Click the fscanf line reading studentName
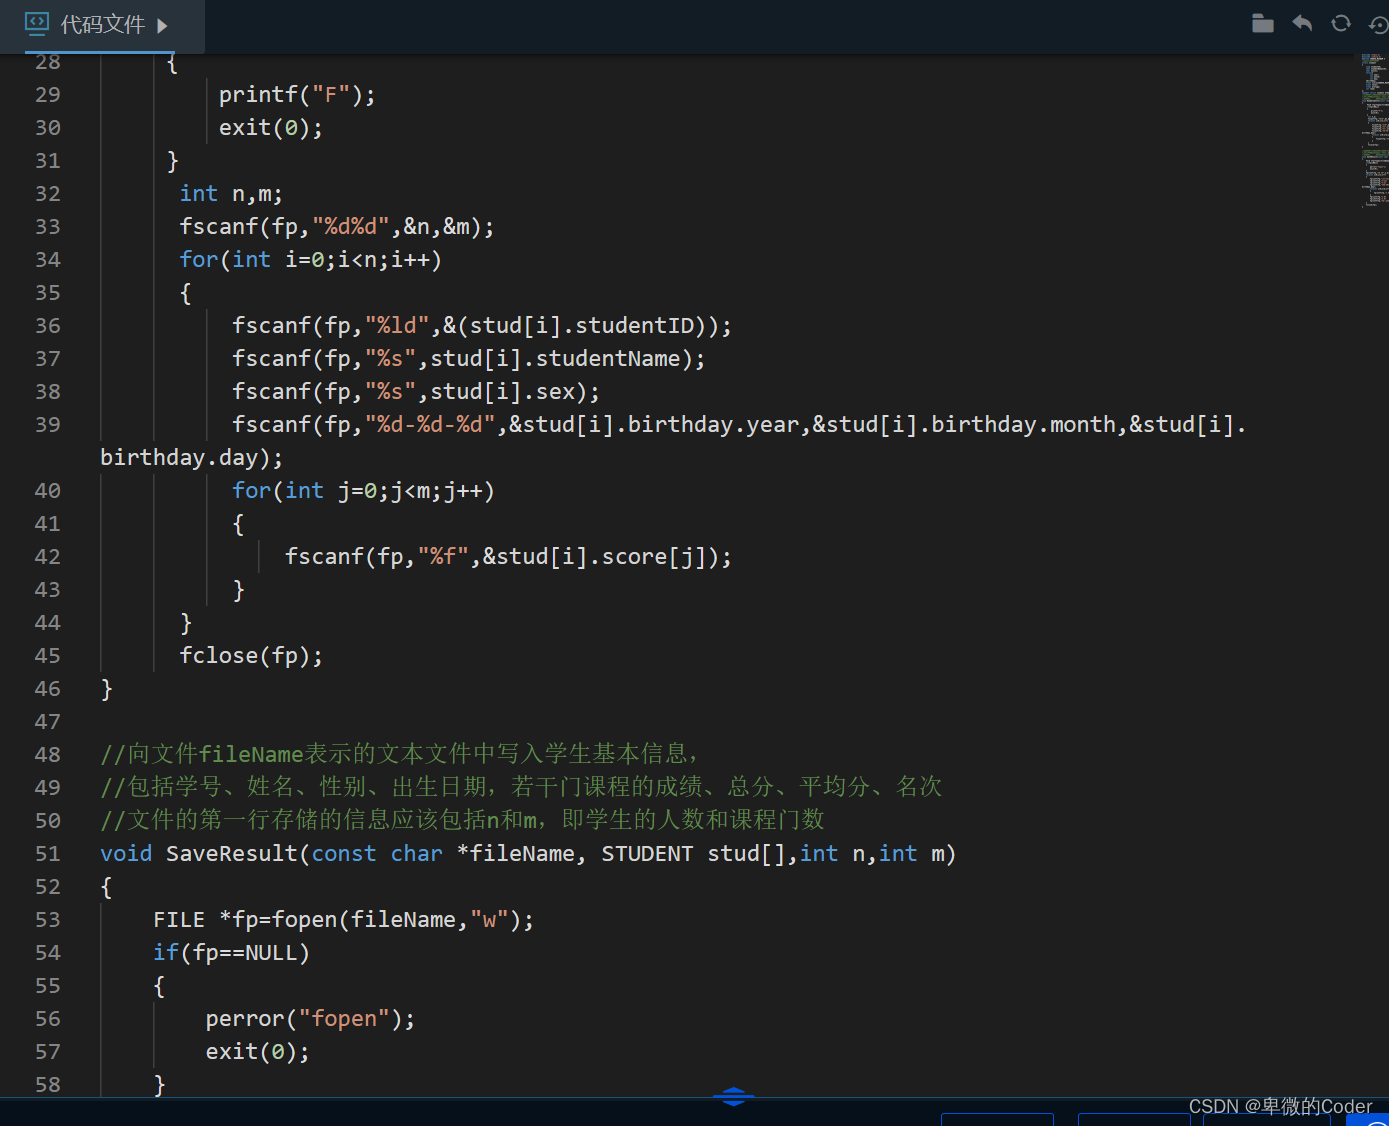 tap(469, 359)
